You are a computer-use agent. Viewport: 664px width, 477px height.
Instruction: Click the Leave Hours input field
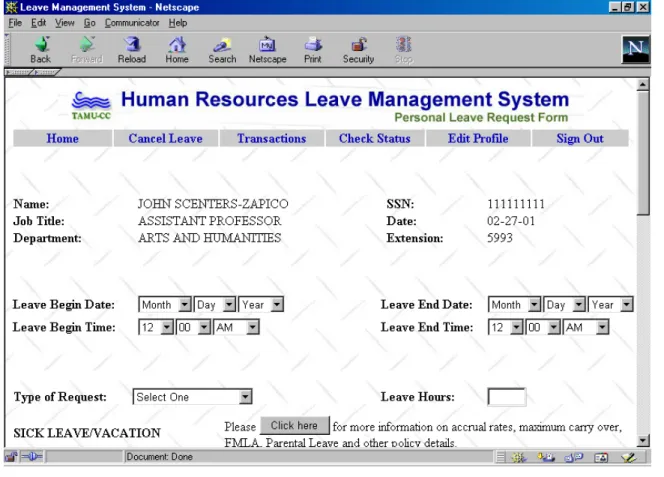pyautogui.click(x=507, y=397)
